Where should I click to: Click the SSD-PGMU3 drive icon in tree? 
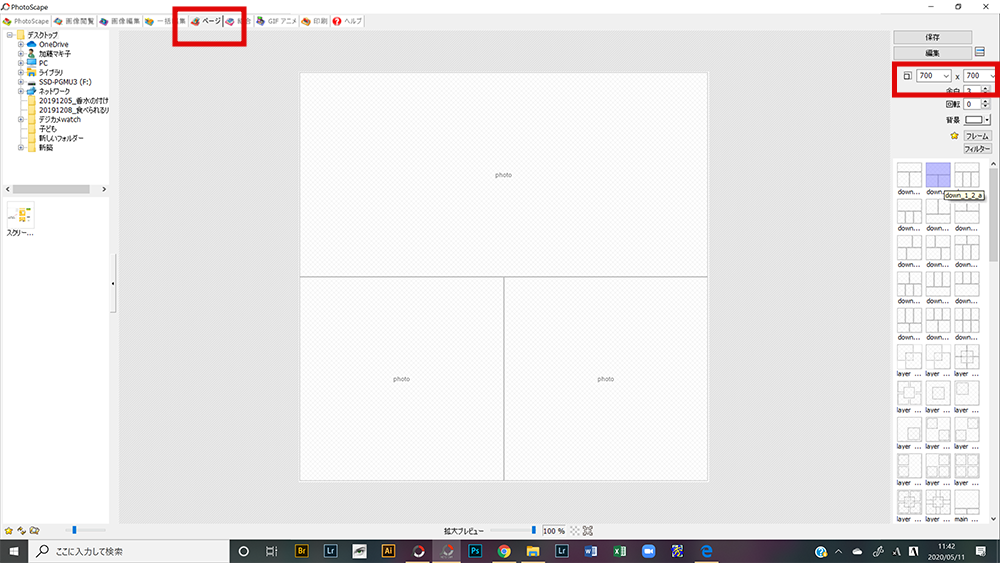tap(31, 82)
